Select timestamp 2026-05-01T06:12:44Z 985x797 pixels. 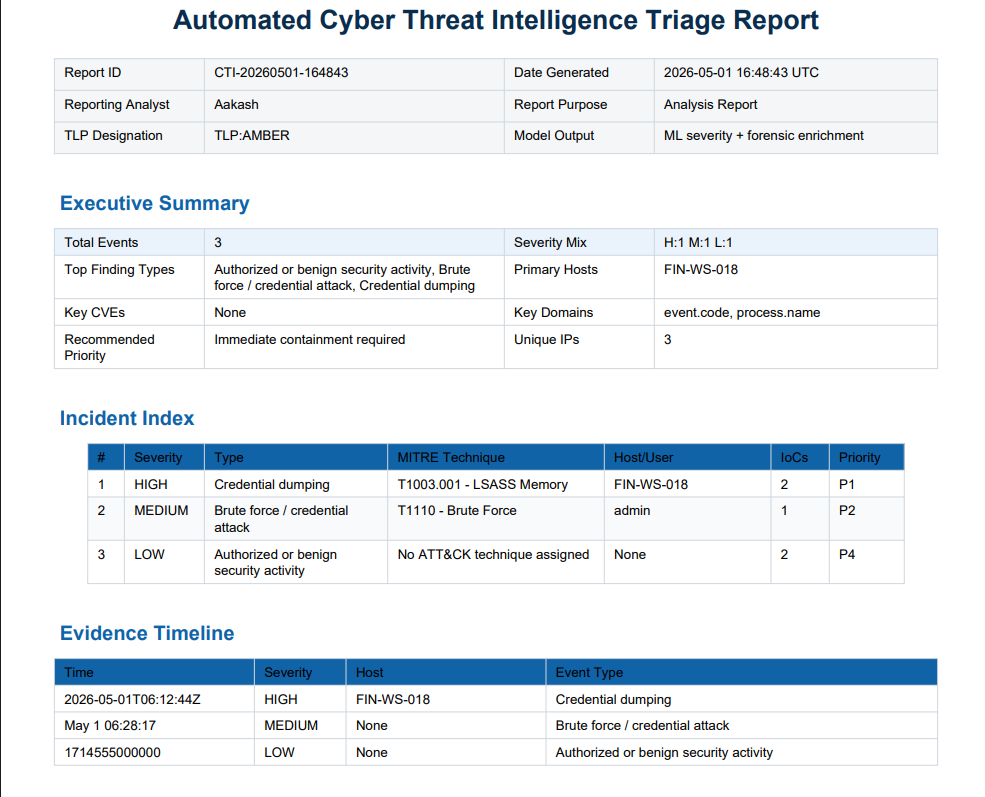click(132, 700)
